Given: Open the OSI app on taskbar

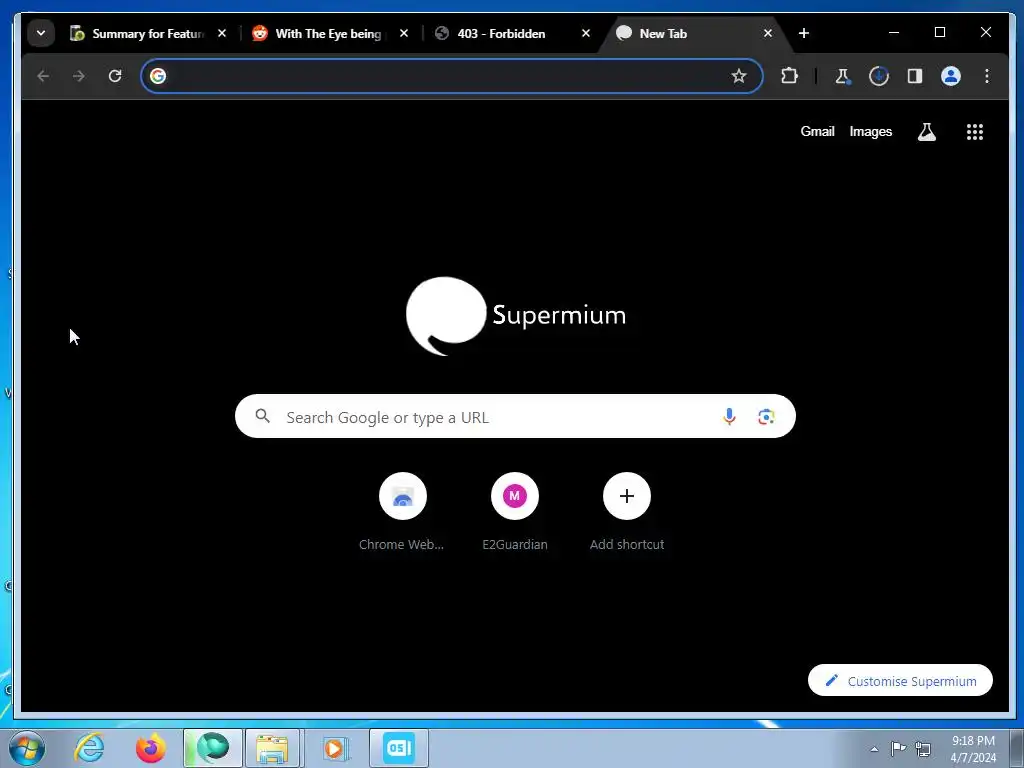Looking at the screenshot, I should point(399,748).
